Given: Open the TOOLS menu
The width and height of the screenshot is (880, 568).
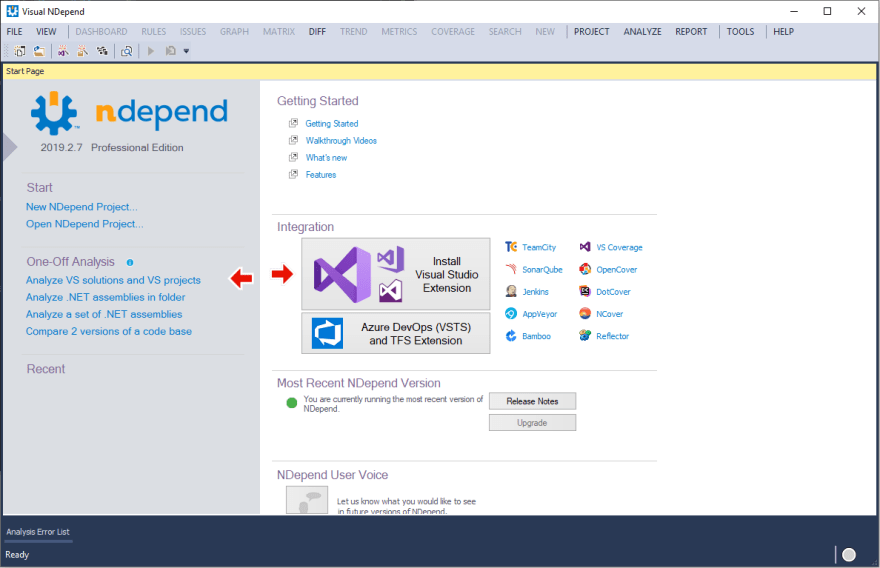Looking at the screenshot, I should (740, 31).
